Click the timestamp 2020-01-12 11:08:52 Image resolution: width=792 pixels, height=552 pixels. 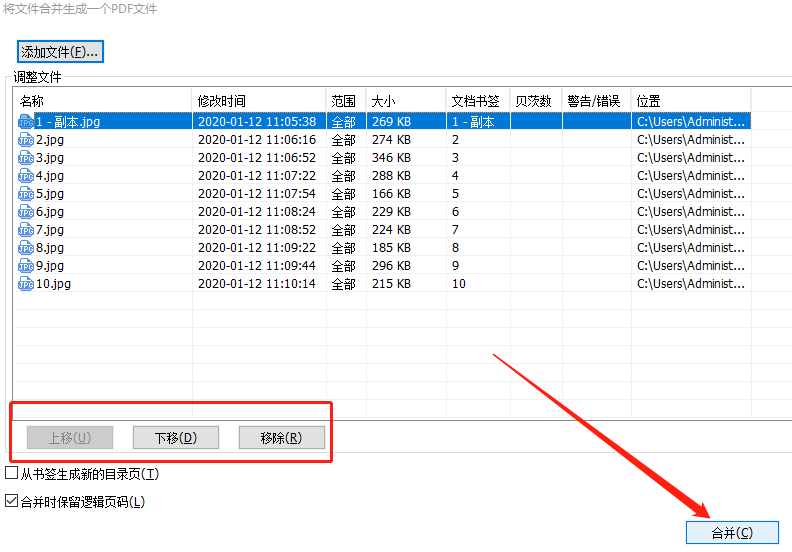click(257, 230)
